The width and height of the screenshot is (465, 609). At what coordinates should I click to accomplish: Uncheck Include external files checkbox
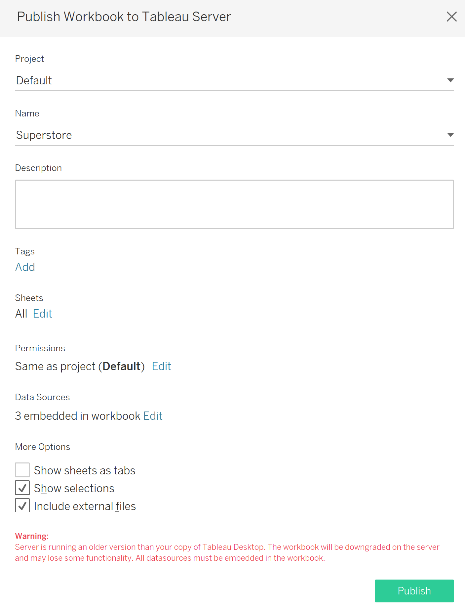point(22,506)
